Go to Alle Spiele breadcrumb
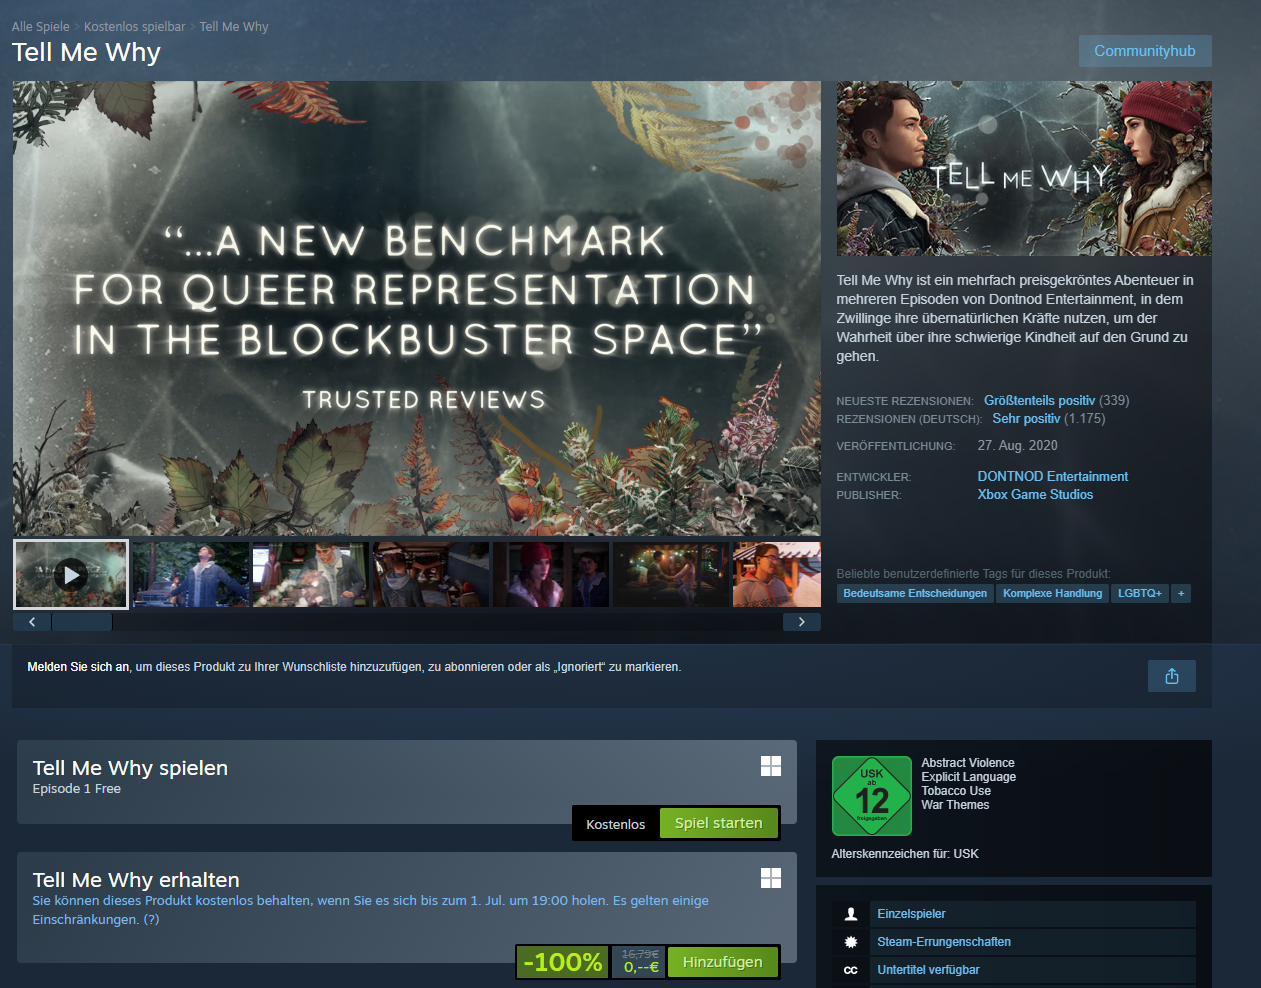The image size is (1261, 988). tap(41, 27)
